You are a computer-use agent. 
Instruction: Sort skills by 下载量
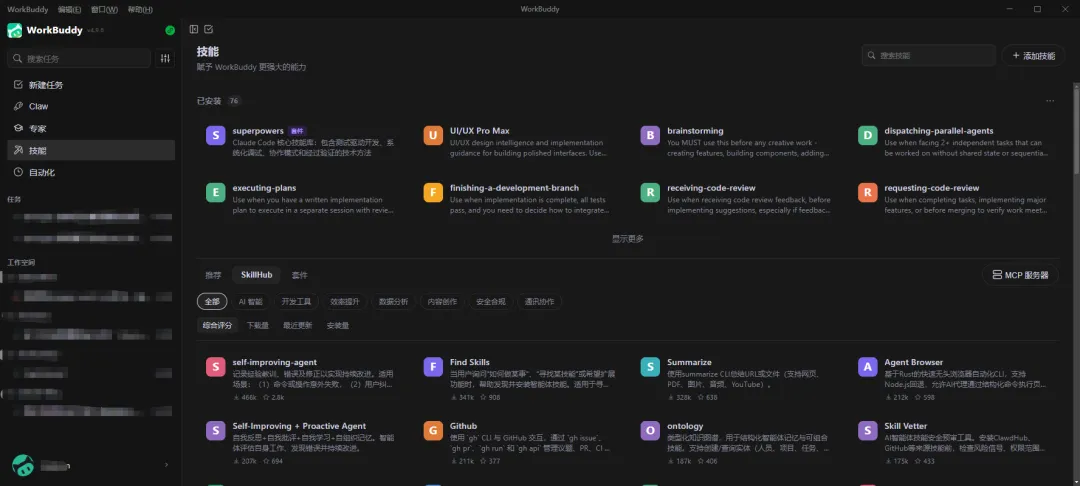point(258,325)
